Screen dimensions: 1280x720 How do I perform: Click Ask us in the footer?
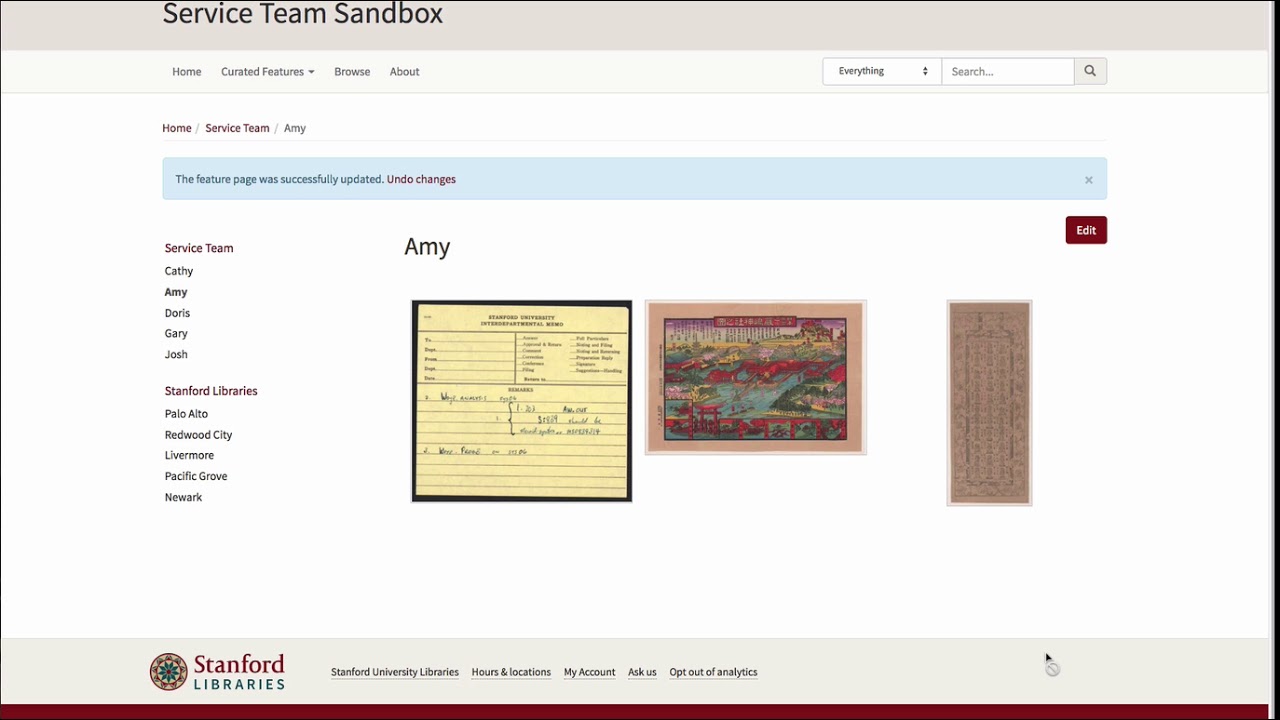point(642,672)
